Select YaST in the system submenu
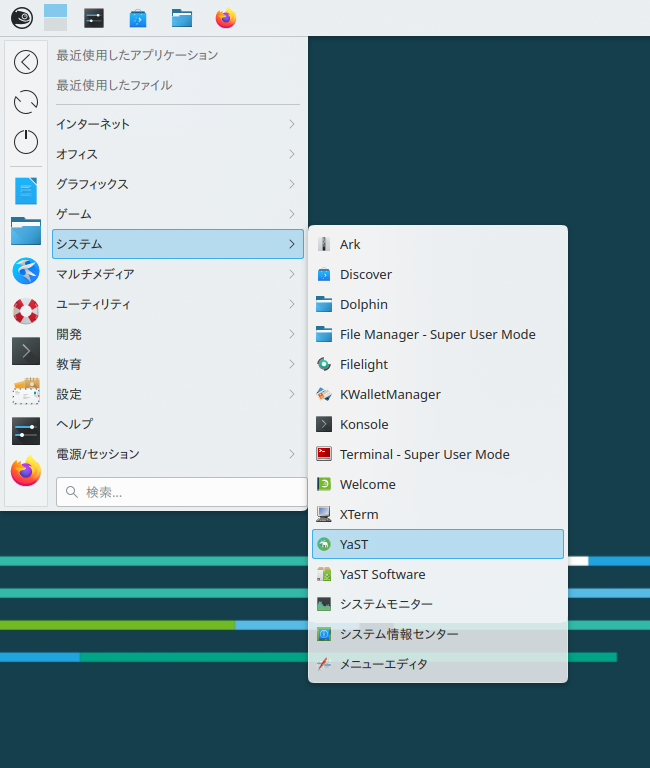This screenshot has width=650, height=768. (438, 544)
